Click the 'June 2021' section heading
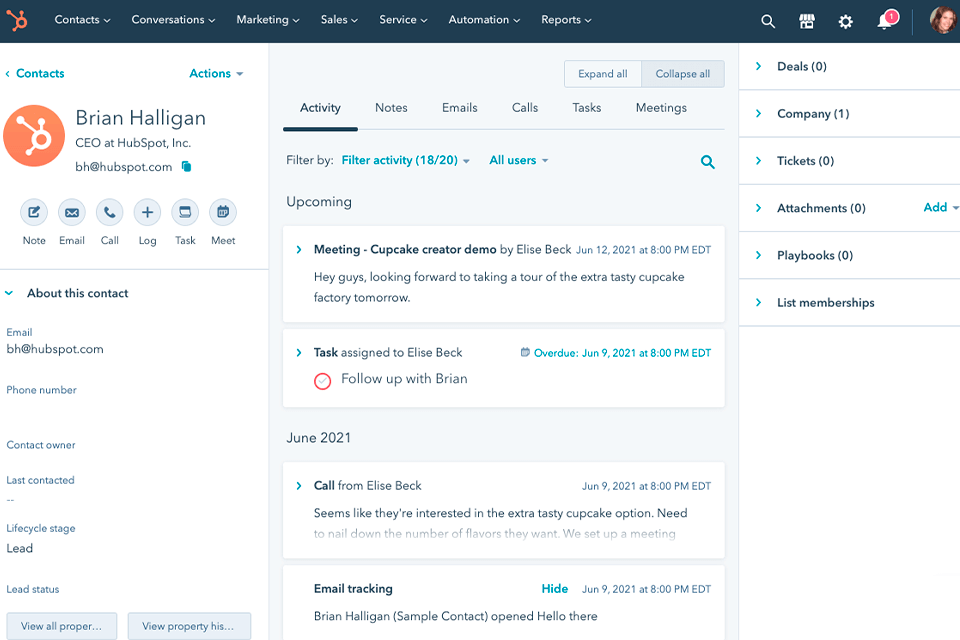The image size is (960, 640). point(318,438)
